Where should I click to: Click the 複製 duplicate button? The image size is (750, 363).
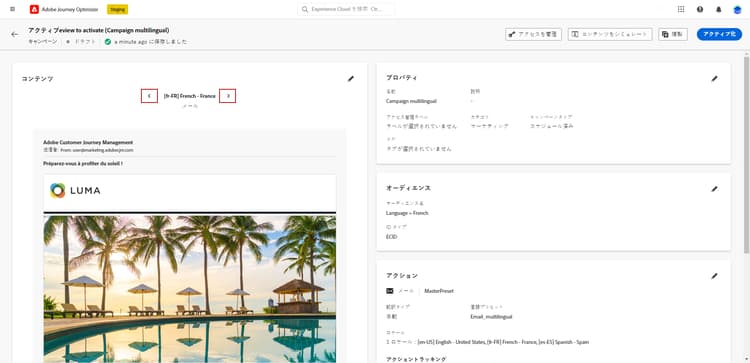pos(673,34)
